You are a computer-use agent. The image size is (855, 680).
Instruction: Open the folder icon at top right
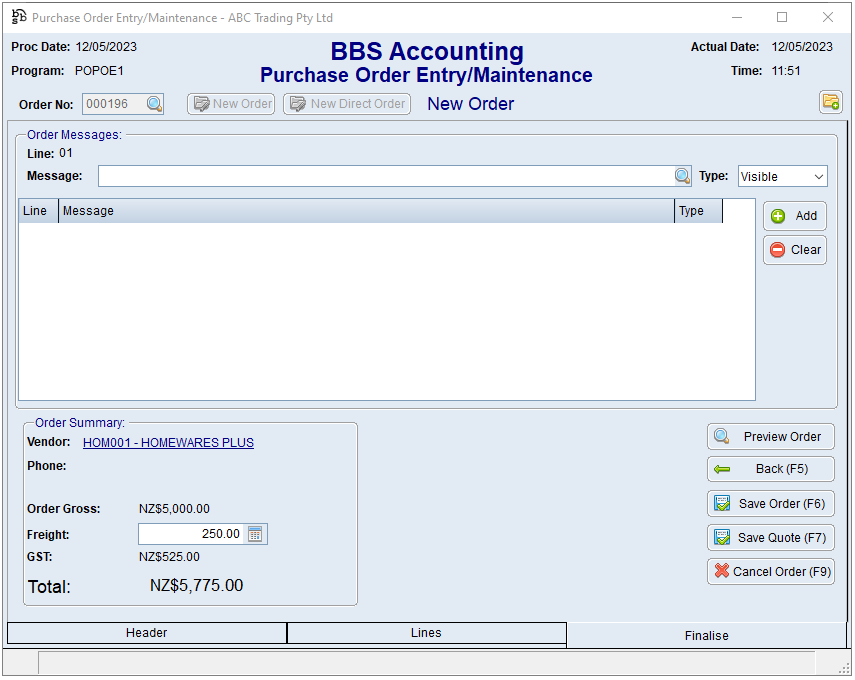pos(830,102)
